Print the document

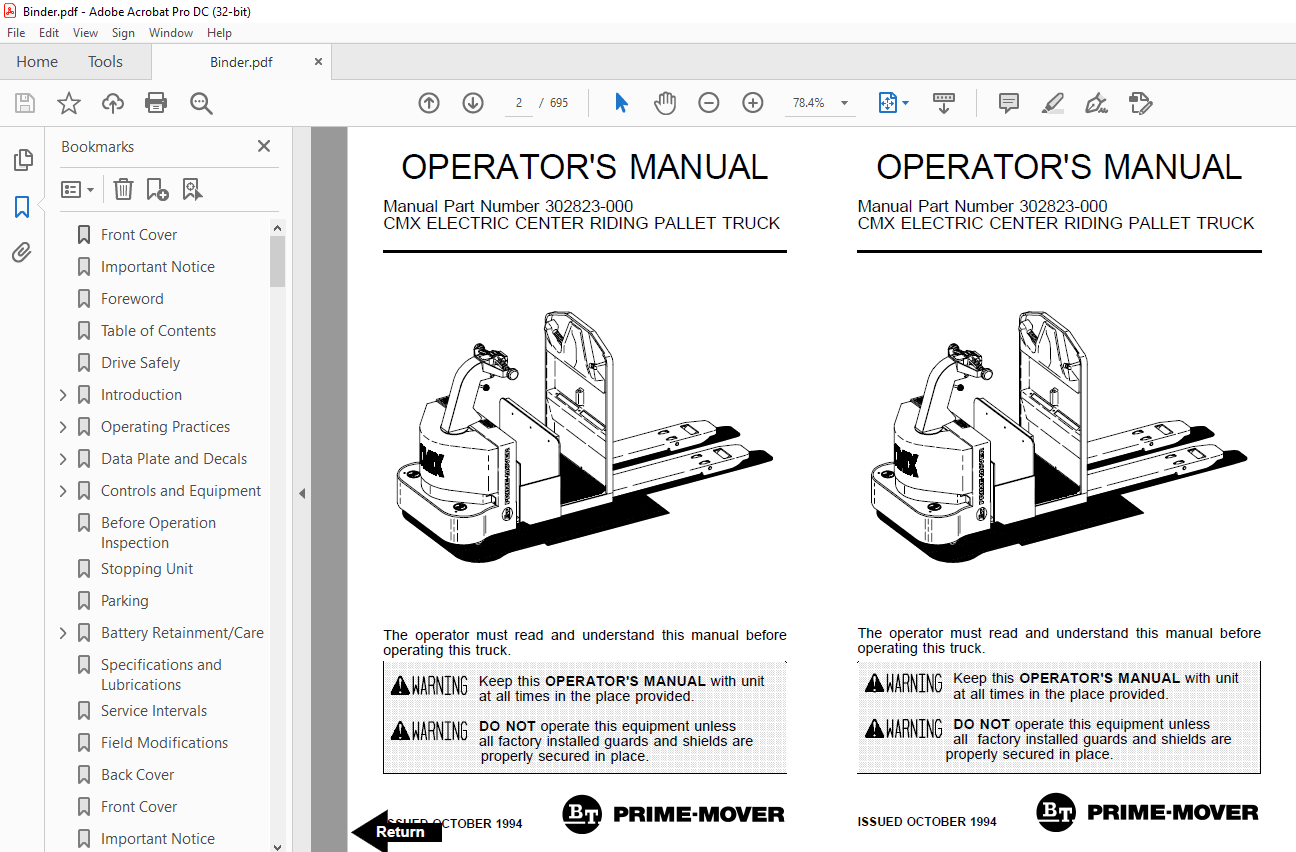coord(156,103)
